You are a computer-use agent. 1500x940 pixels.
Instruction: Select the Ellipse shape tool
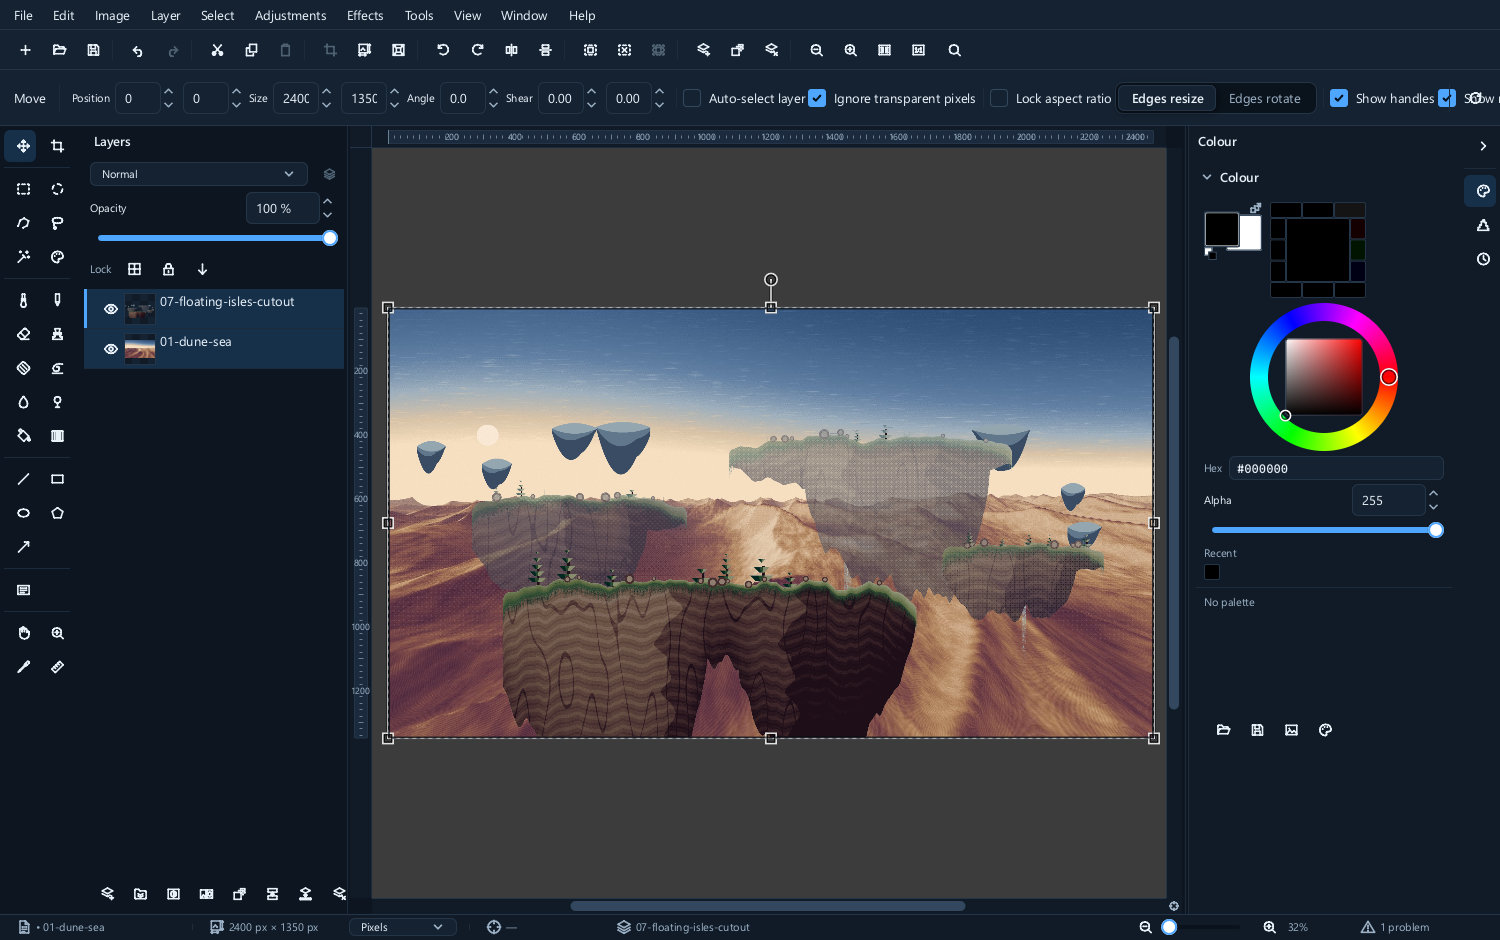[x=23, y=513]
